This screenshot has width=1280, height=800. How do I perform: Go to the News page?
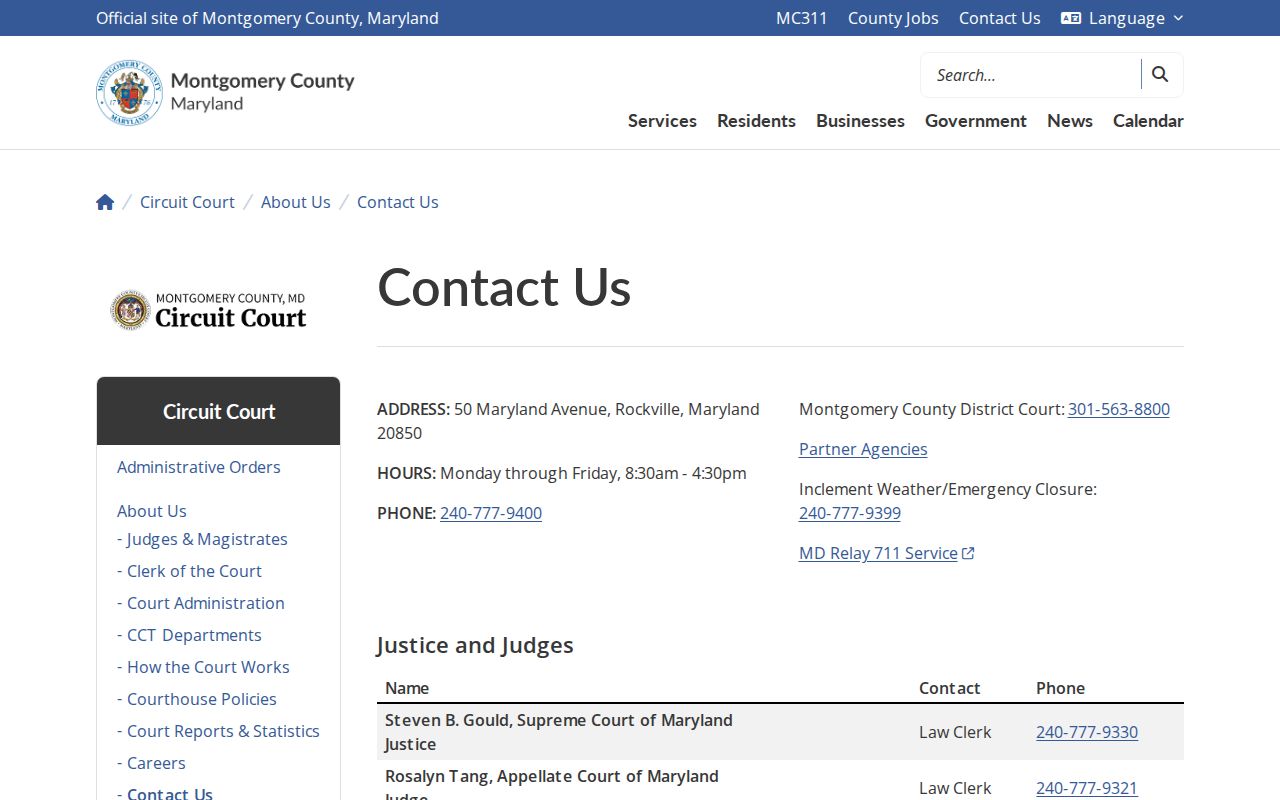1070,120
